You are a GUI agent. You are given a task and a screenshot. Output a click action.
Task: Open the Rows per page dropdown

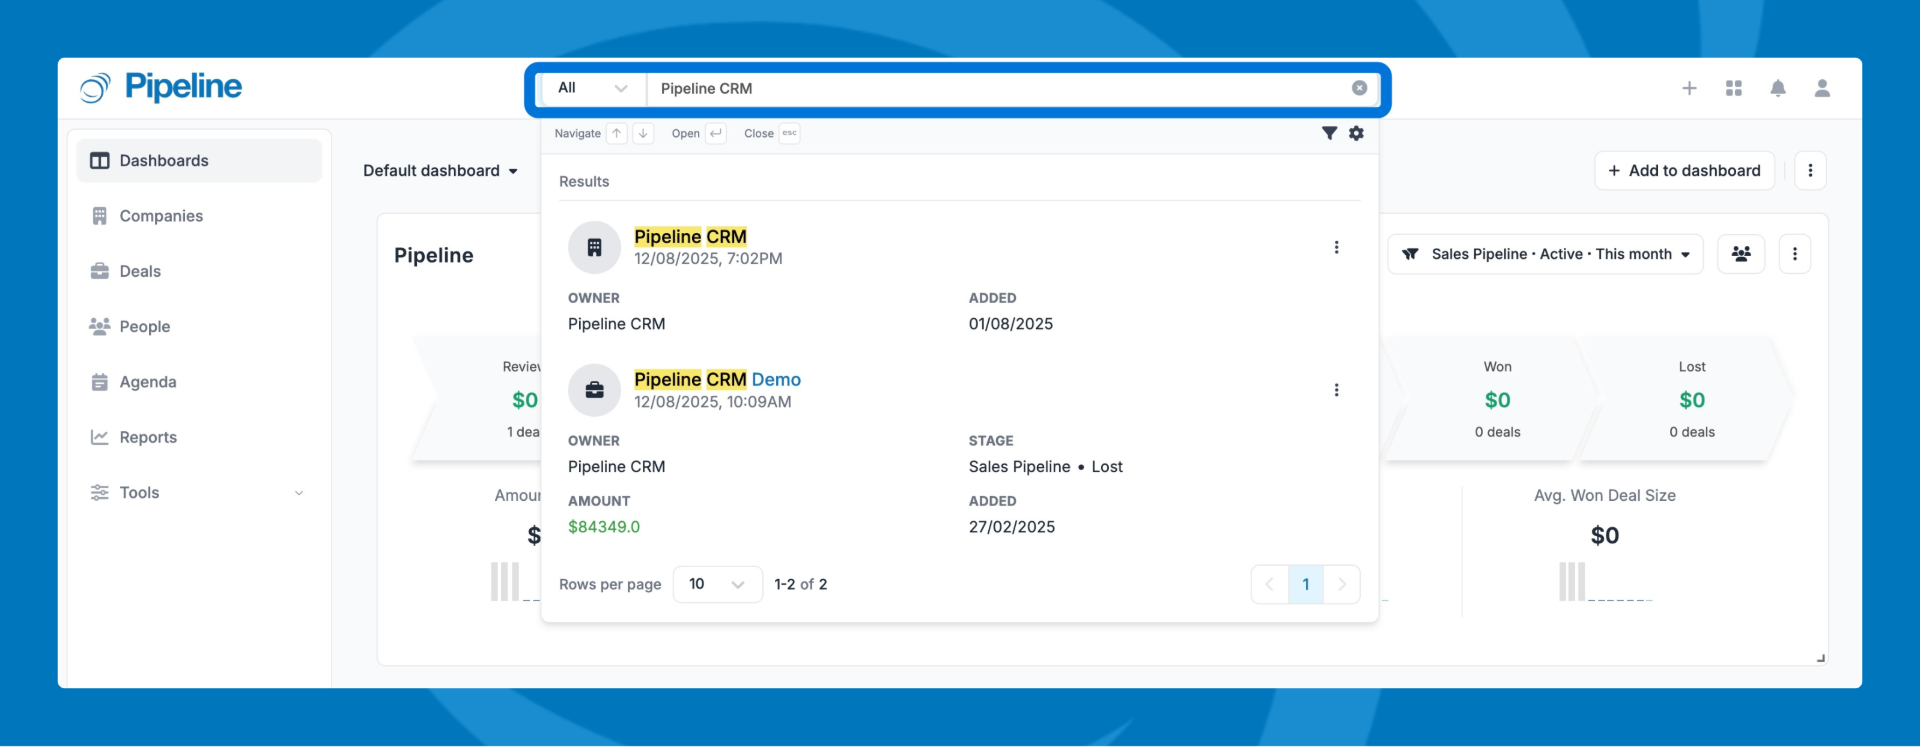717,584
